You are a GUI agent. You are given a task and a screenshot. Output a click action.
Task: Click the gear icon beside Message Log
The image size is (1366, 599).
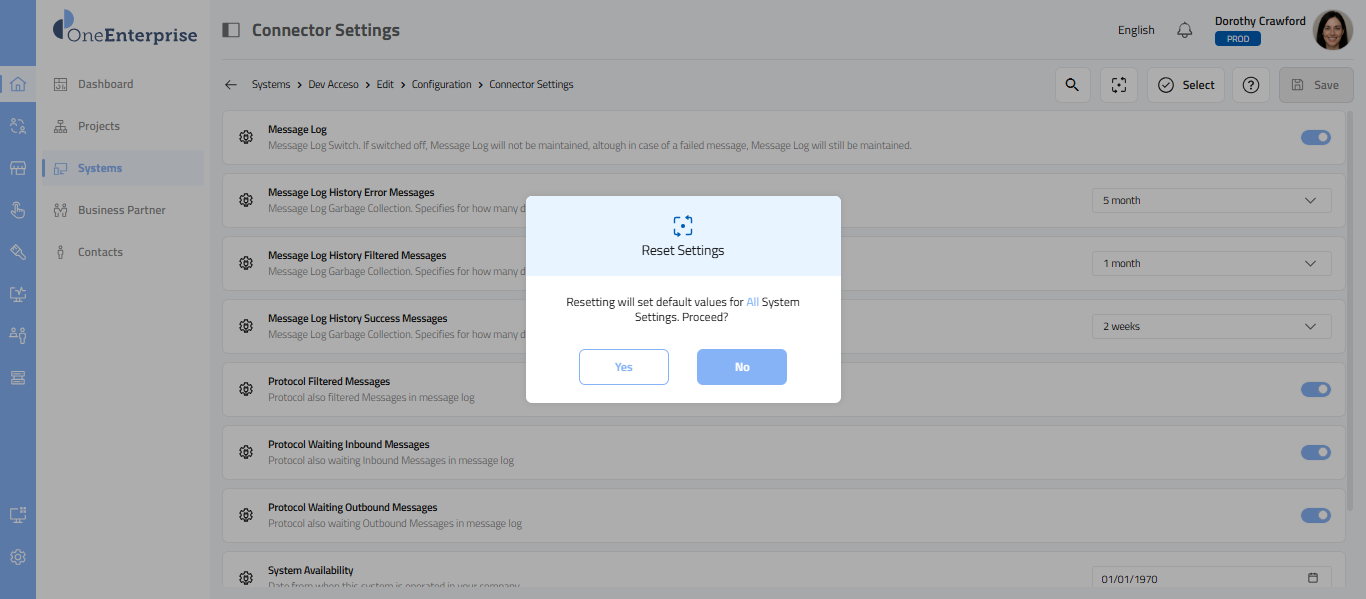point(246,137)
